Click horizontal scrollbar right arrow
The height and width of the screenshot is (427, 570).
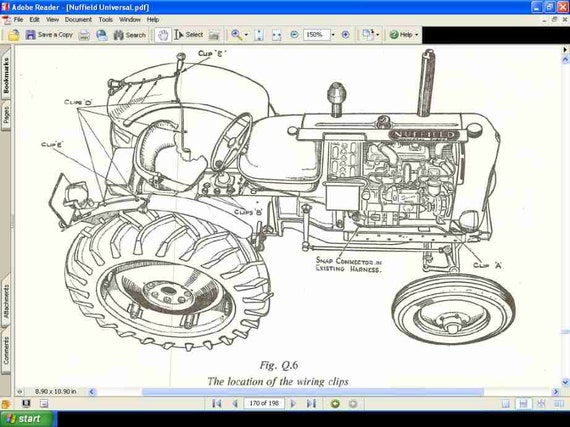click(x=556, y=391)
